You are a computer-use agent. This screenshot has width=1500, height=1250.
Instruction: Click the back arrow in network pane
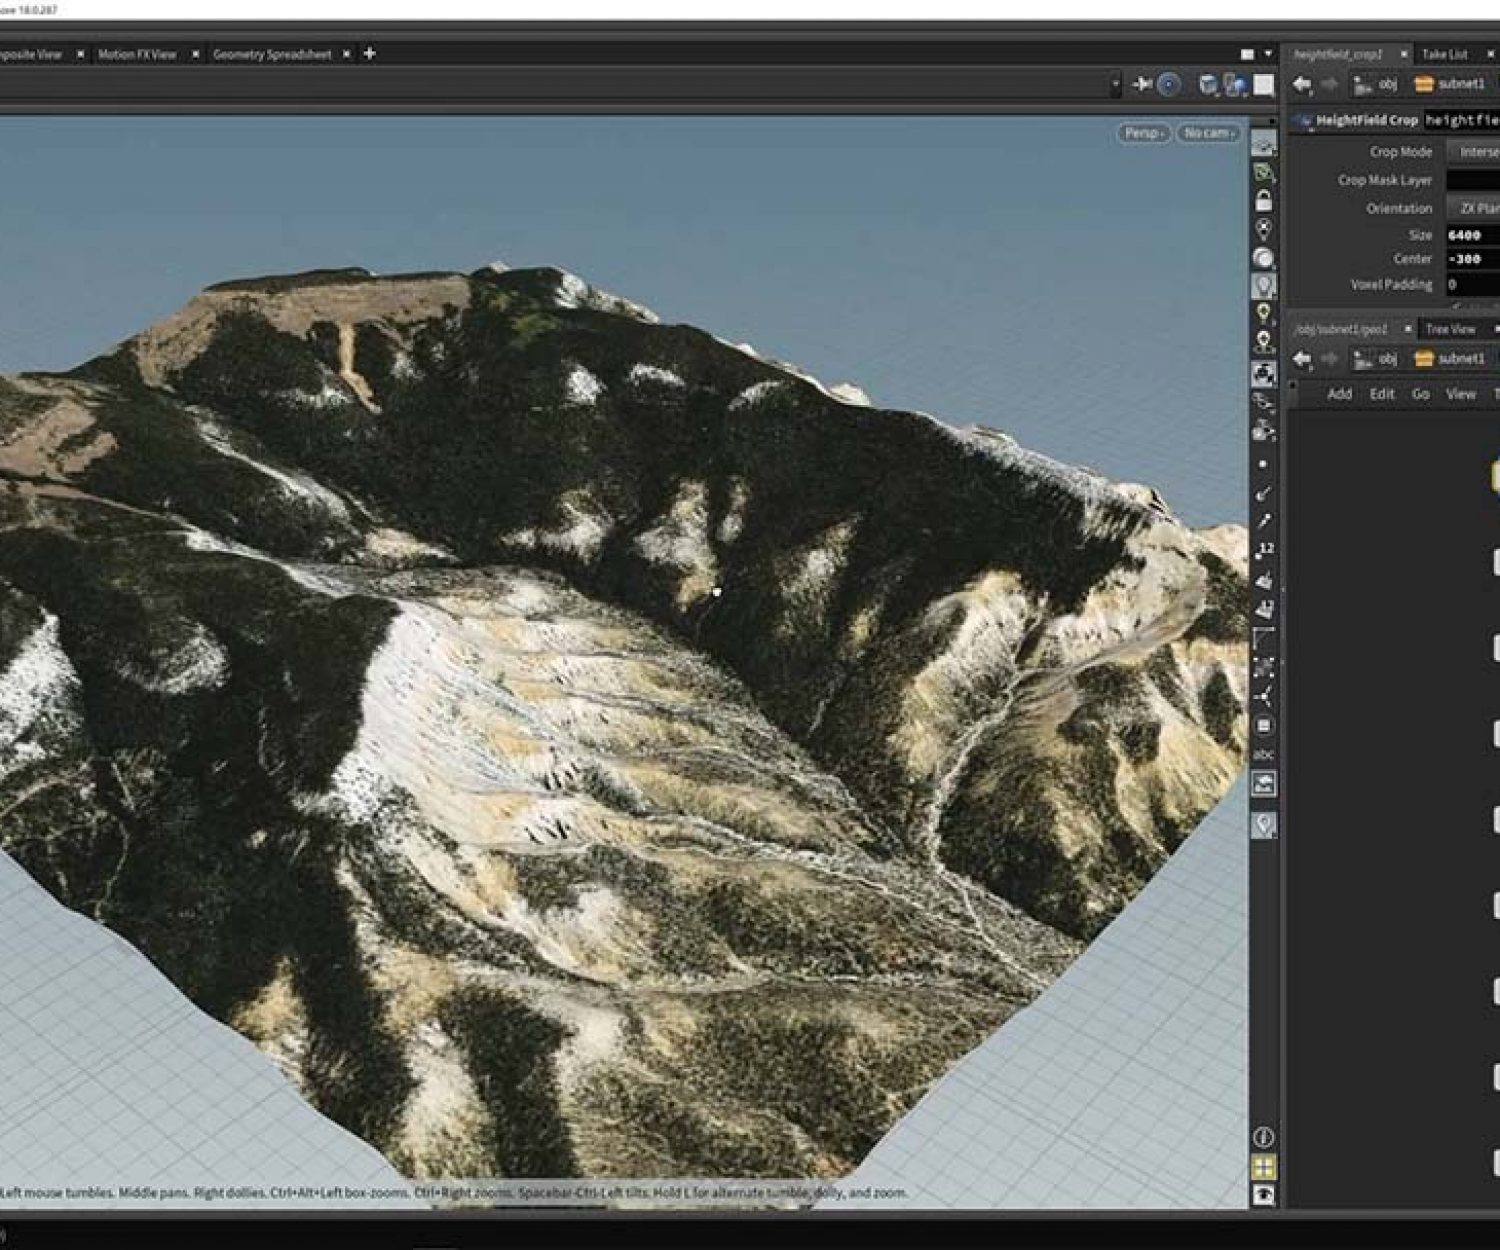click(1302, 359)
